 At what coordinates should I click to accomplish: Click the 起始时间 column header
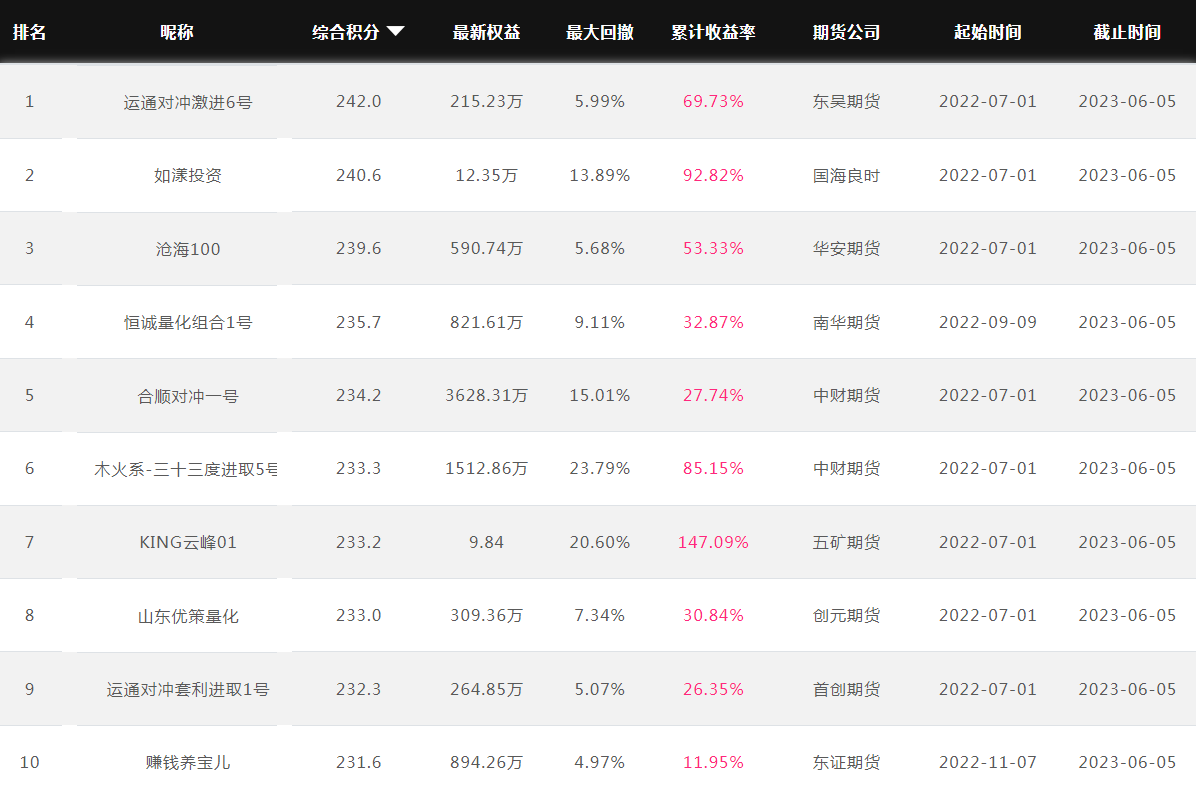[x=988, y=32]
